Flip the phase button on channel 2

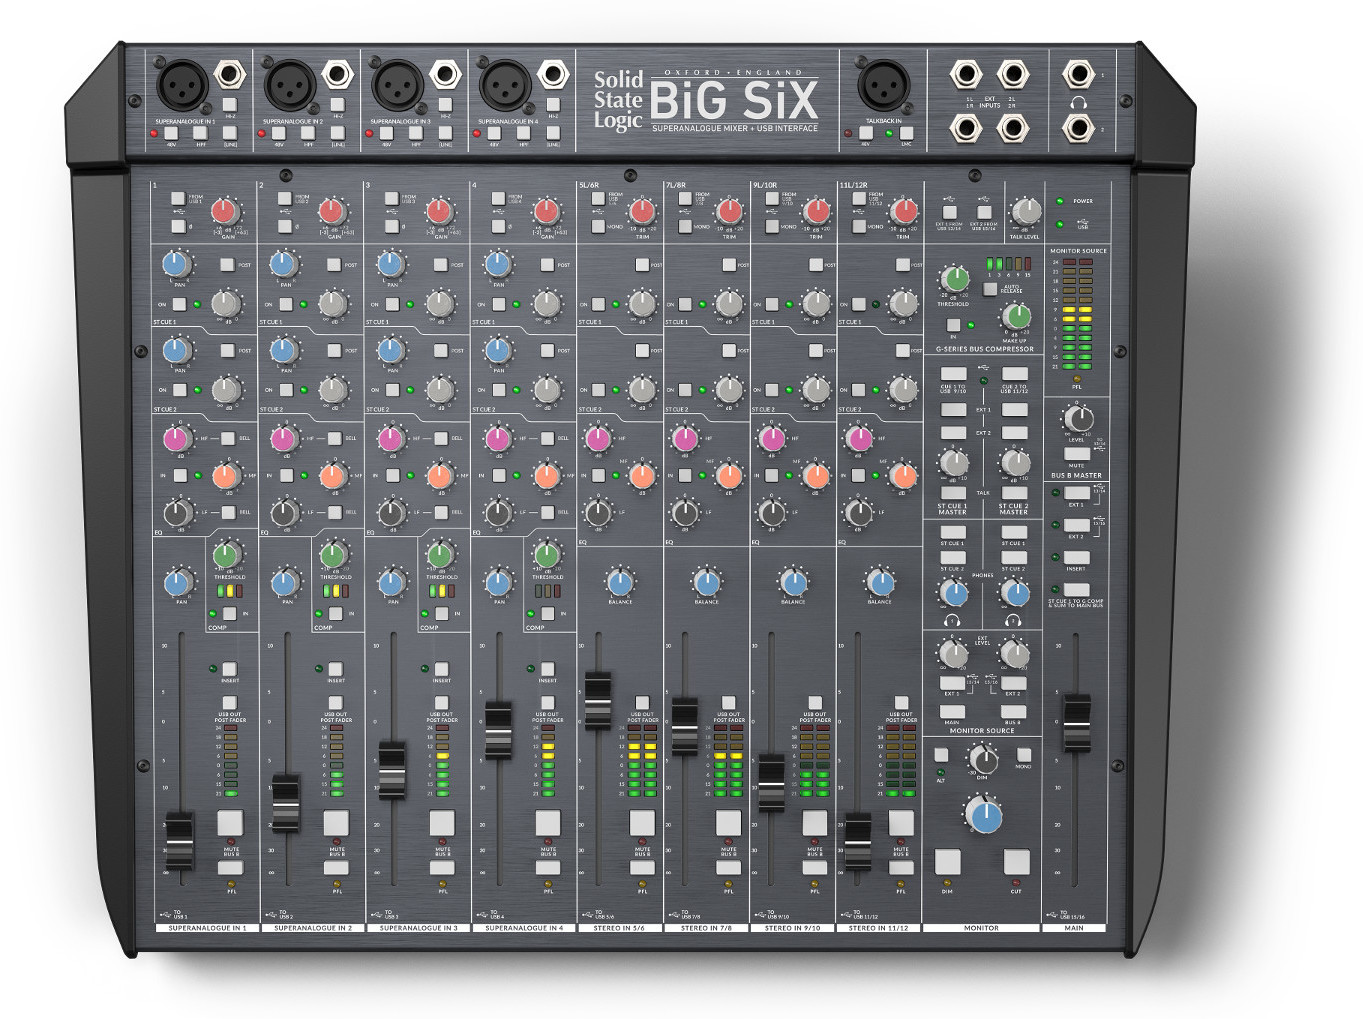pyautogui.click(x=284, y=226)
